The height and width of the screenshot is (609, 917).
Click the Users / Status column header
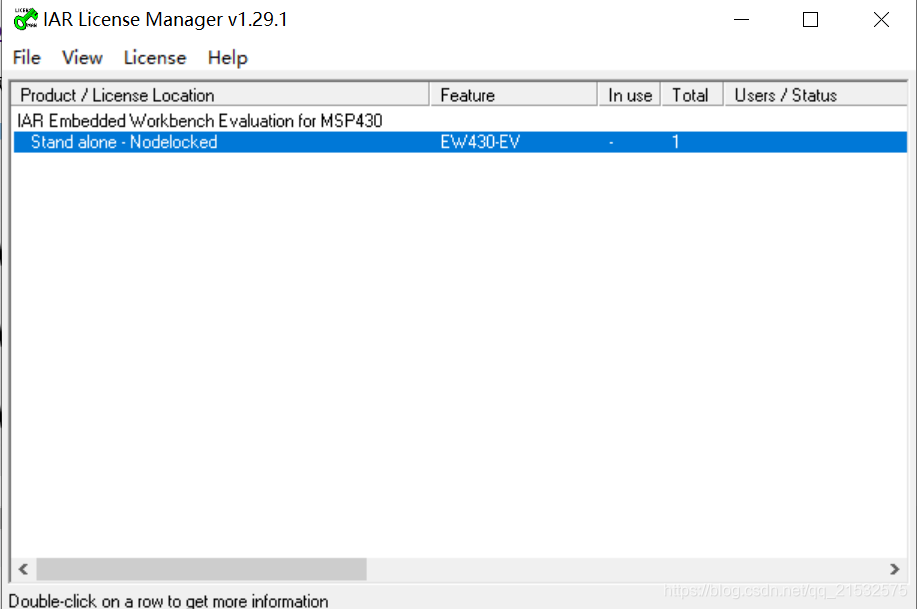pos(816,95)
